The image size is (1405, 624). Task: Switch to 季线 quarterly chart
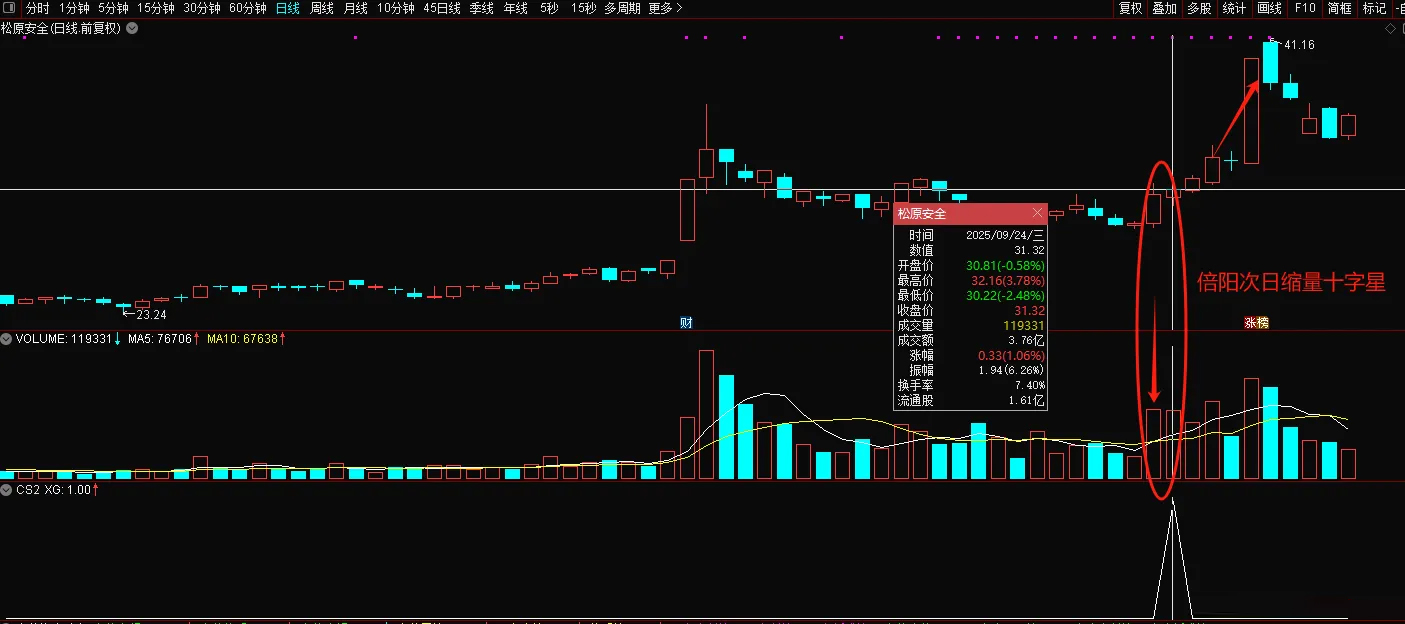click(482, 8)
